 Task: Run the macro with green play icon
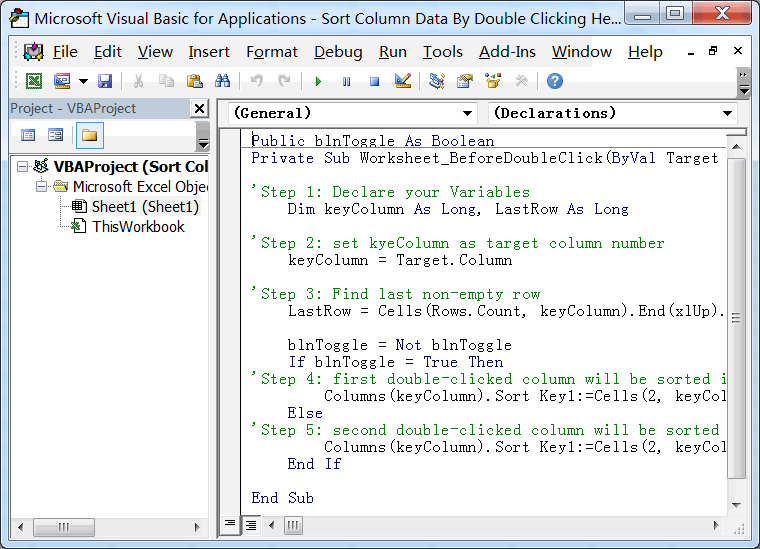pos(318,81)
